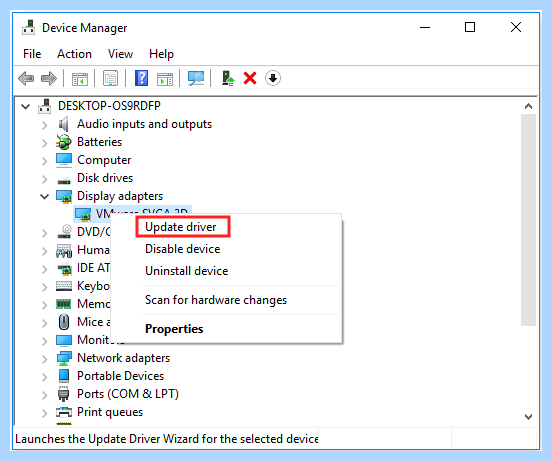This screenshot has width=552, height=461.
Task: Click the Properties sheet toolbar icon
Action: 111,78
